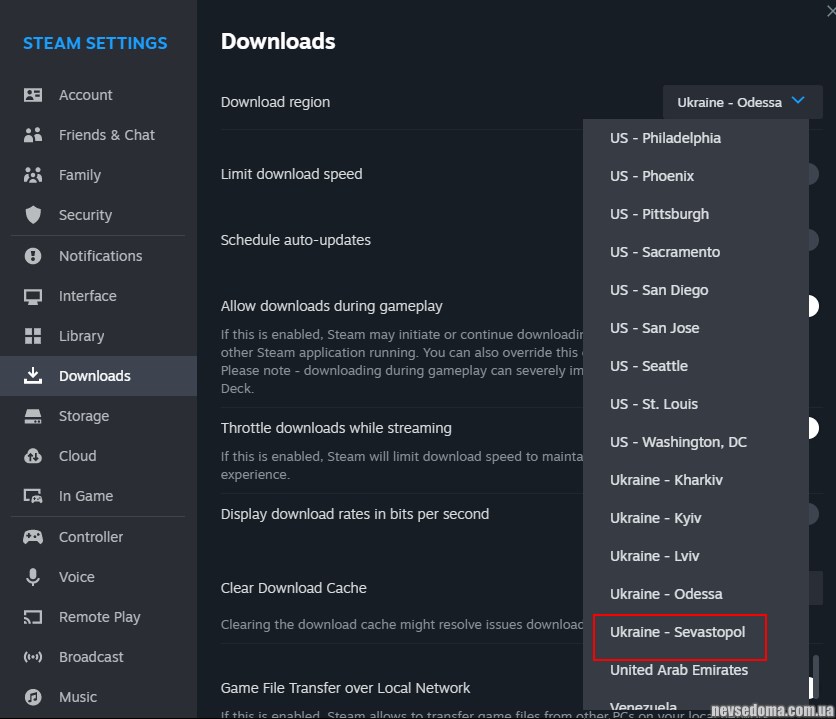
Task: Open the Cloud settings page
Action: [77, 456]
